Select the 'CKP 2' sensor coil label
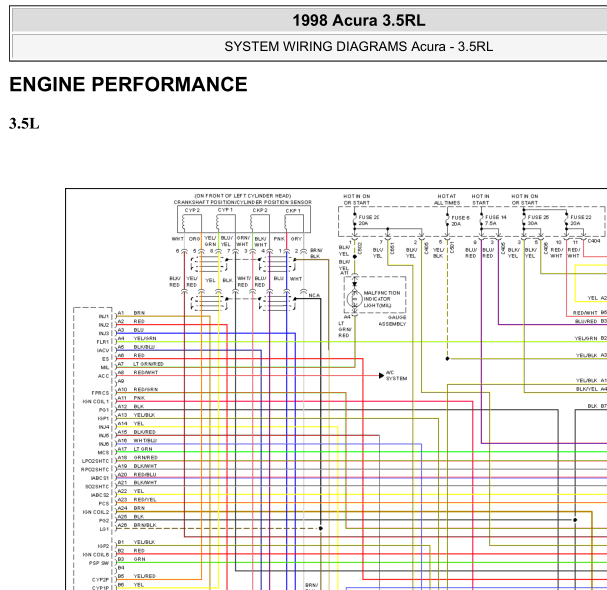The image size is (607, 590). click(x=260, y=210)
